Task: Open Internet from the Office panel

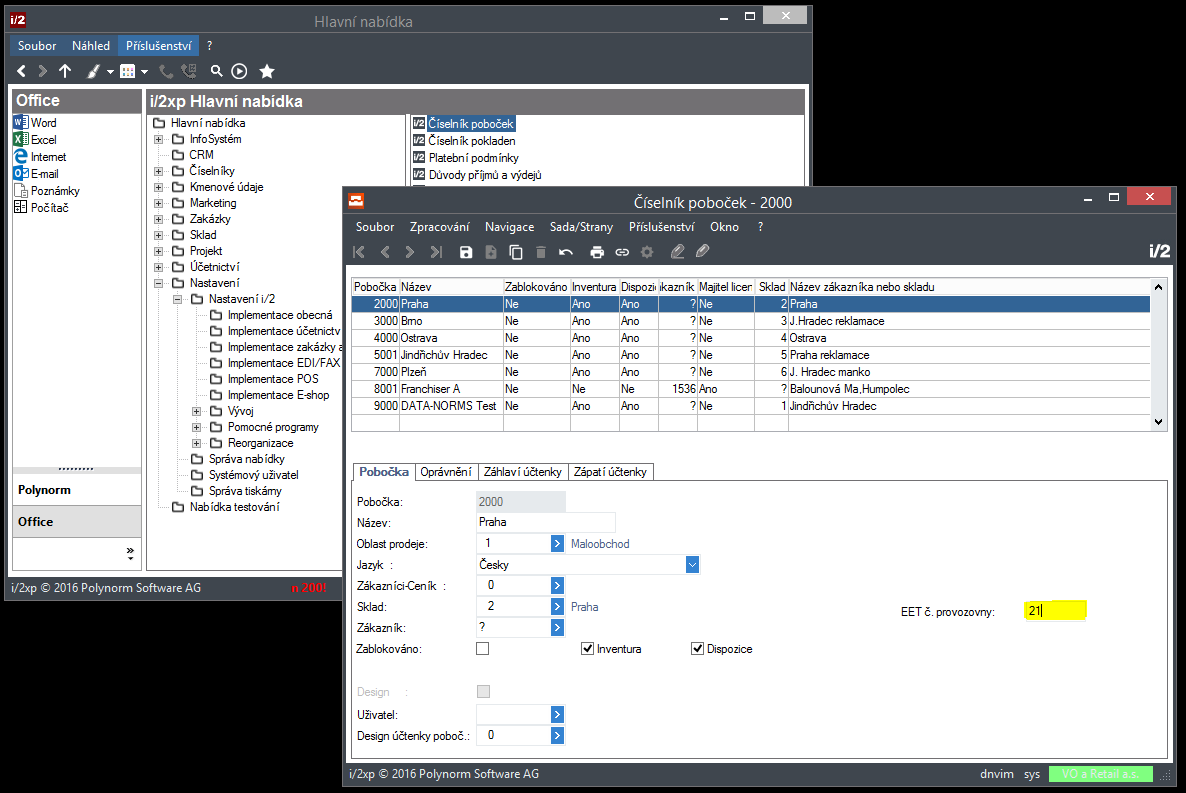Action: (x=40, y=157)
